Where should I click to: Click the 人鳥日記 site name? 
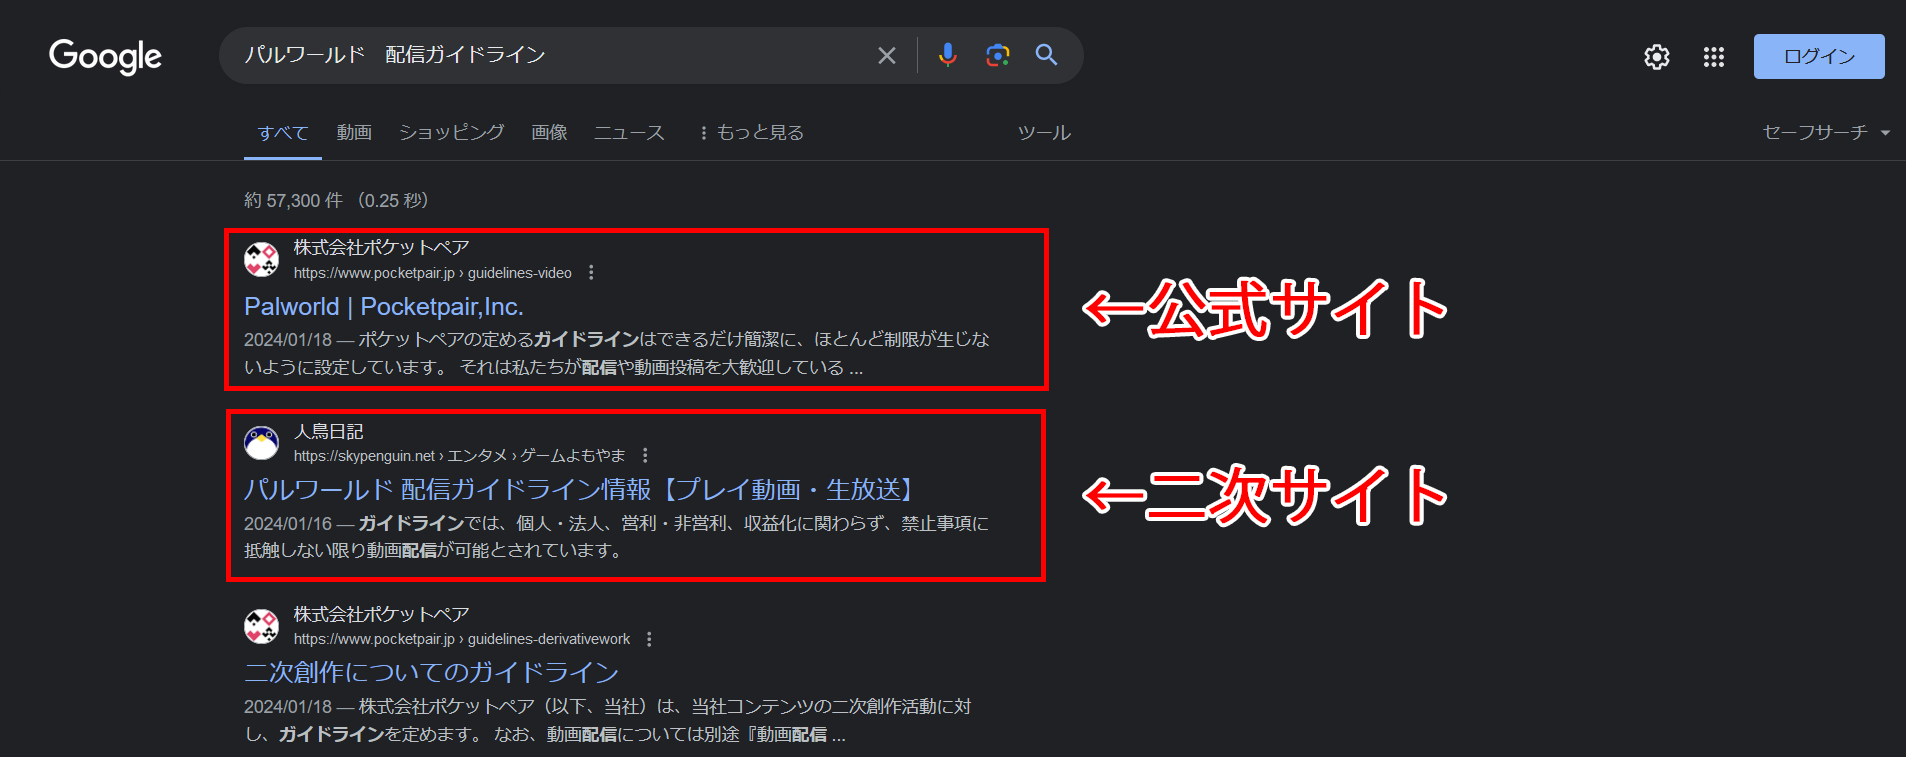[328, 431]
